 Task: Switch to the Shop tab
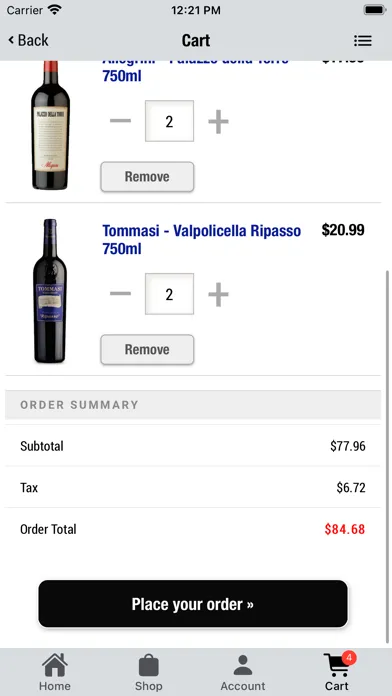click(x=149, y=672)
